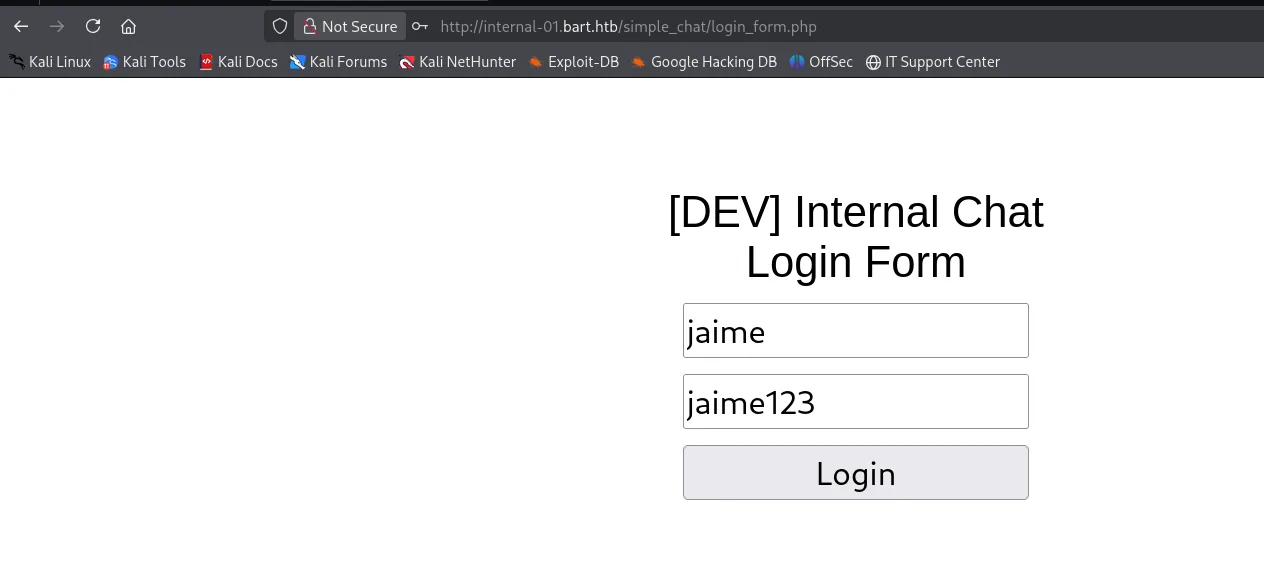Open the browser home page
The image size is (1264, 586).
128,26
